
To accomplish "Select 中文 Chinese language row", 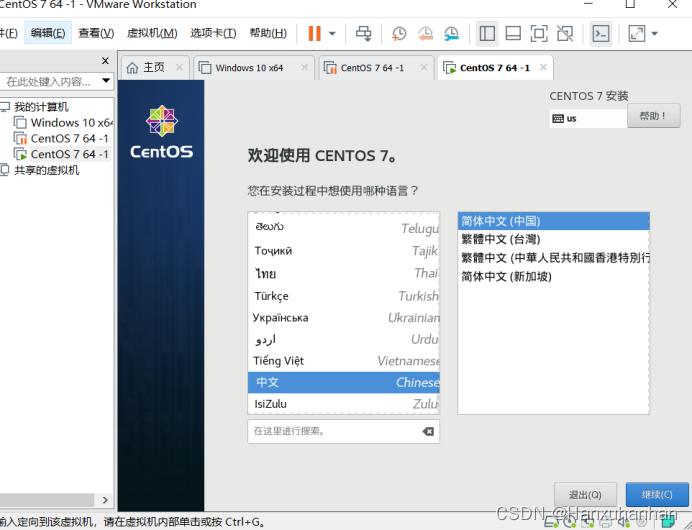I will tap(344, 382).
